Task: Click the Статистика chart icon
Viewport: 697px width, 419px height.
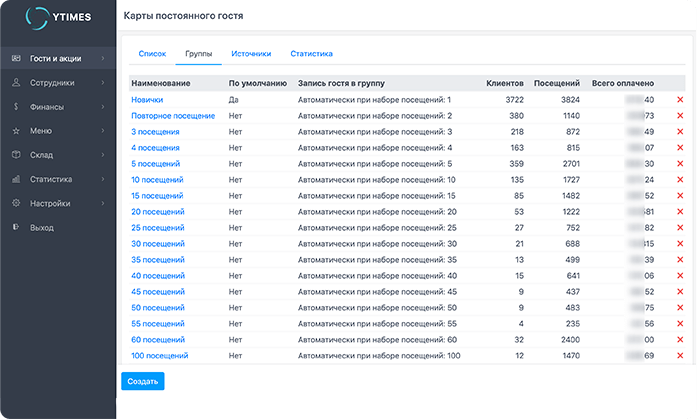Action: coord(16,179)
